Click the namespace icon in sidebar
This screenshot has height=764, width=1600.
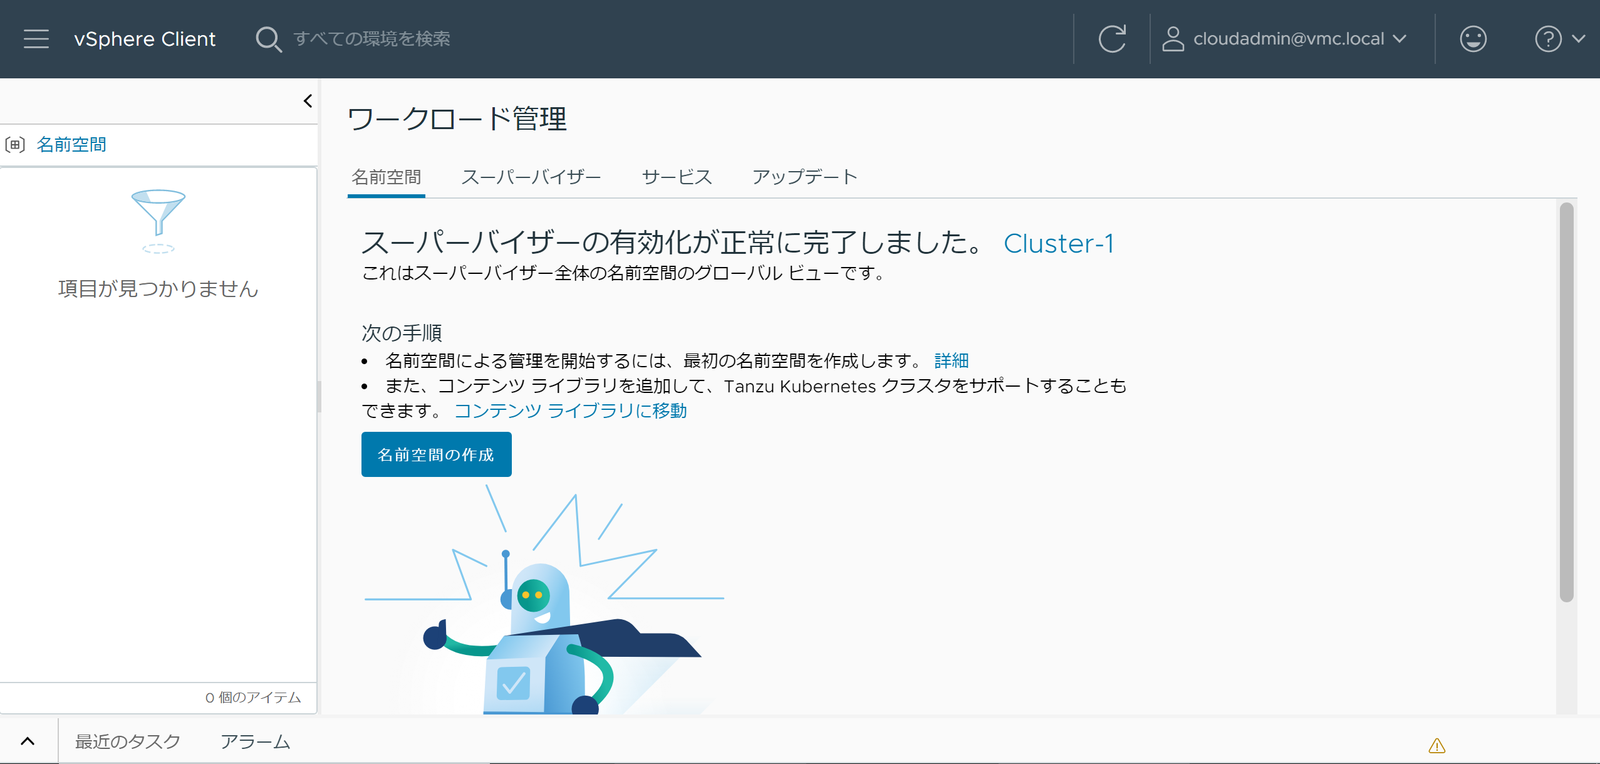click(15, 145)
